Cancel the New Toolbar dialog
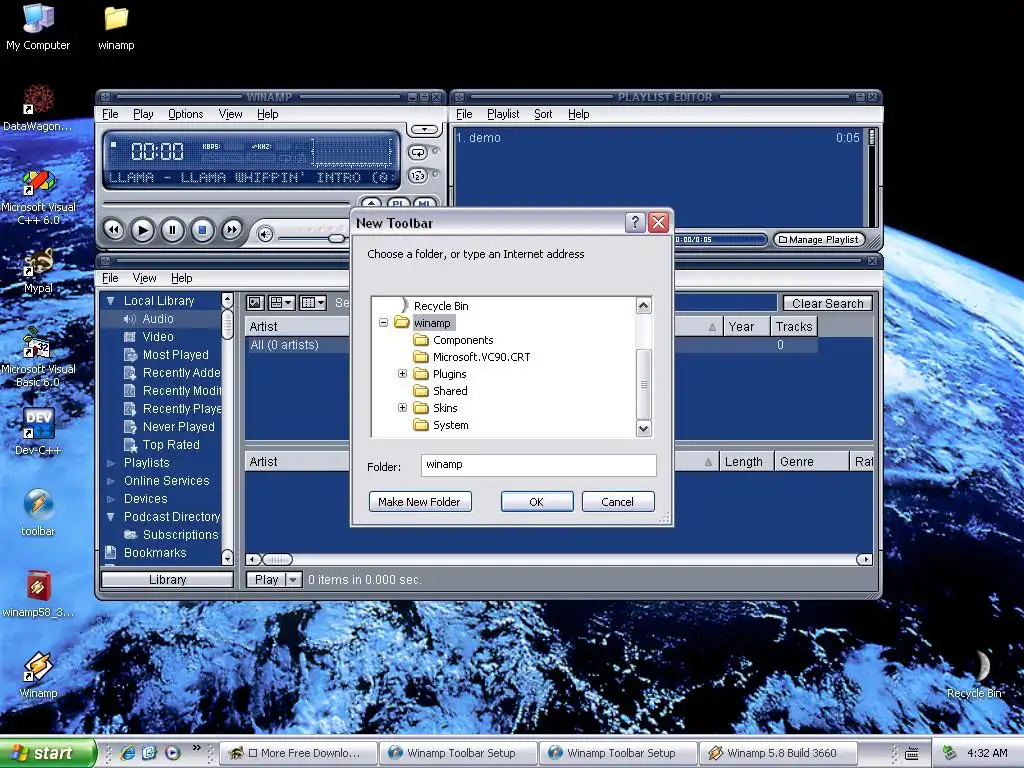The width and height of the screenshot is (1024, 768). tap(618, 502)
